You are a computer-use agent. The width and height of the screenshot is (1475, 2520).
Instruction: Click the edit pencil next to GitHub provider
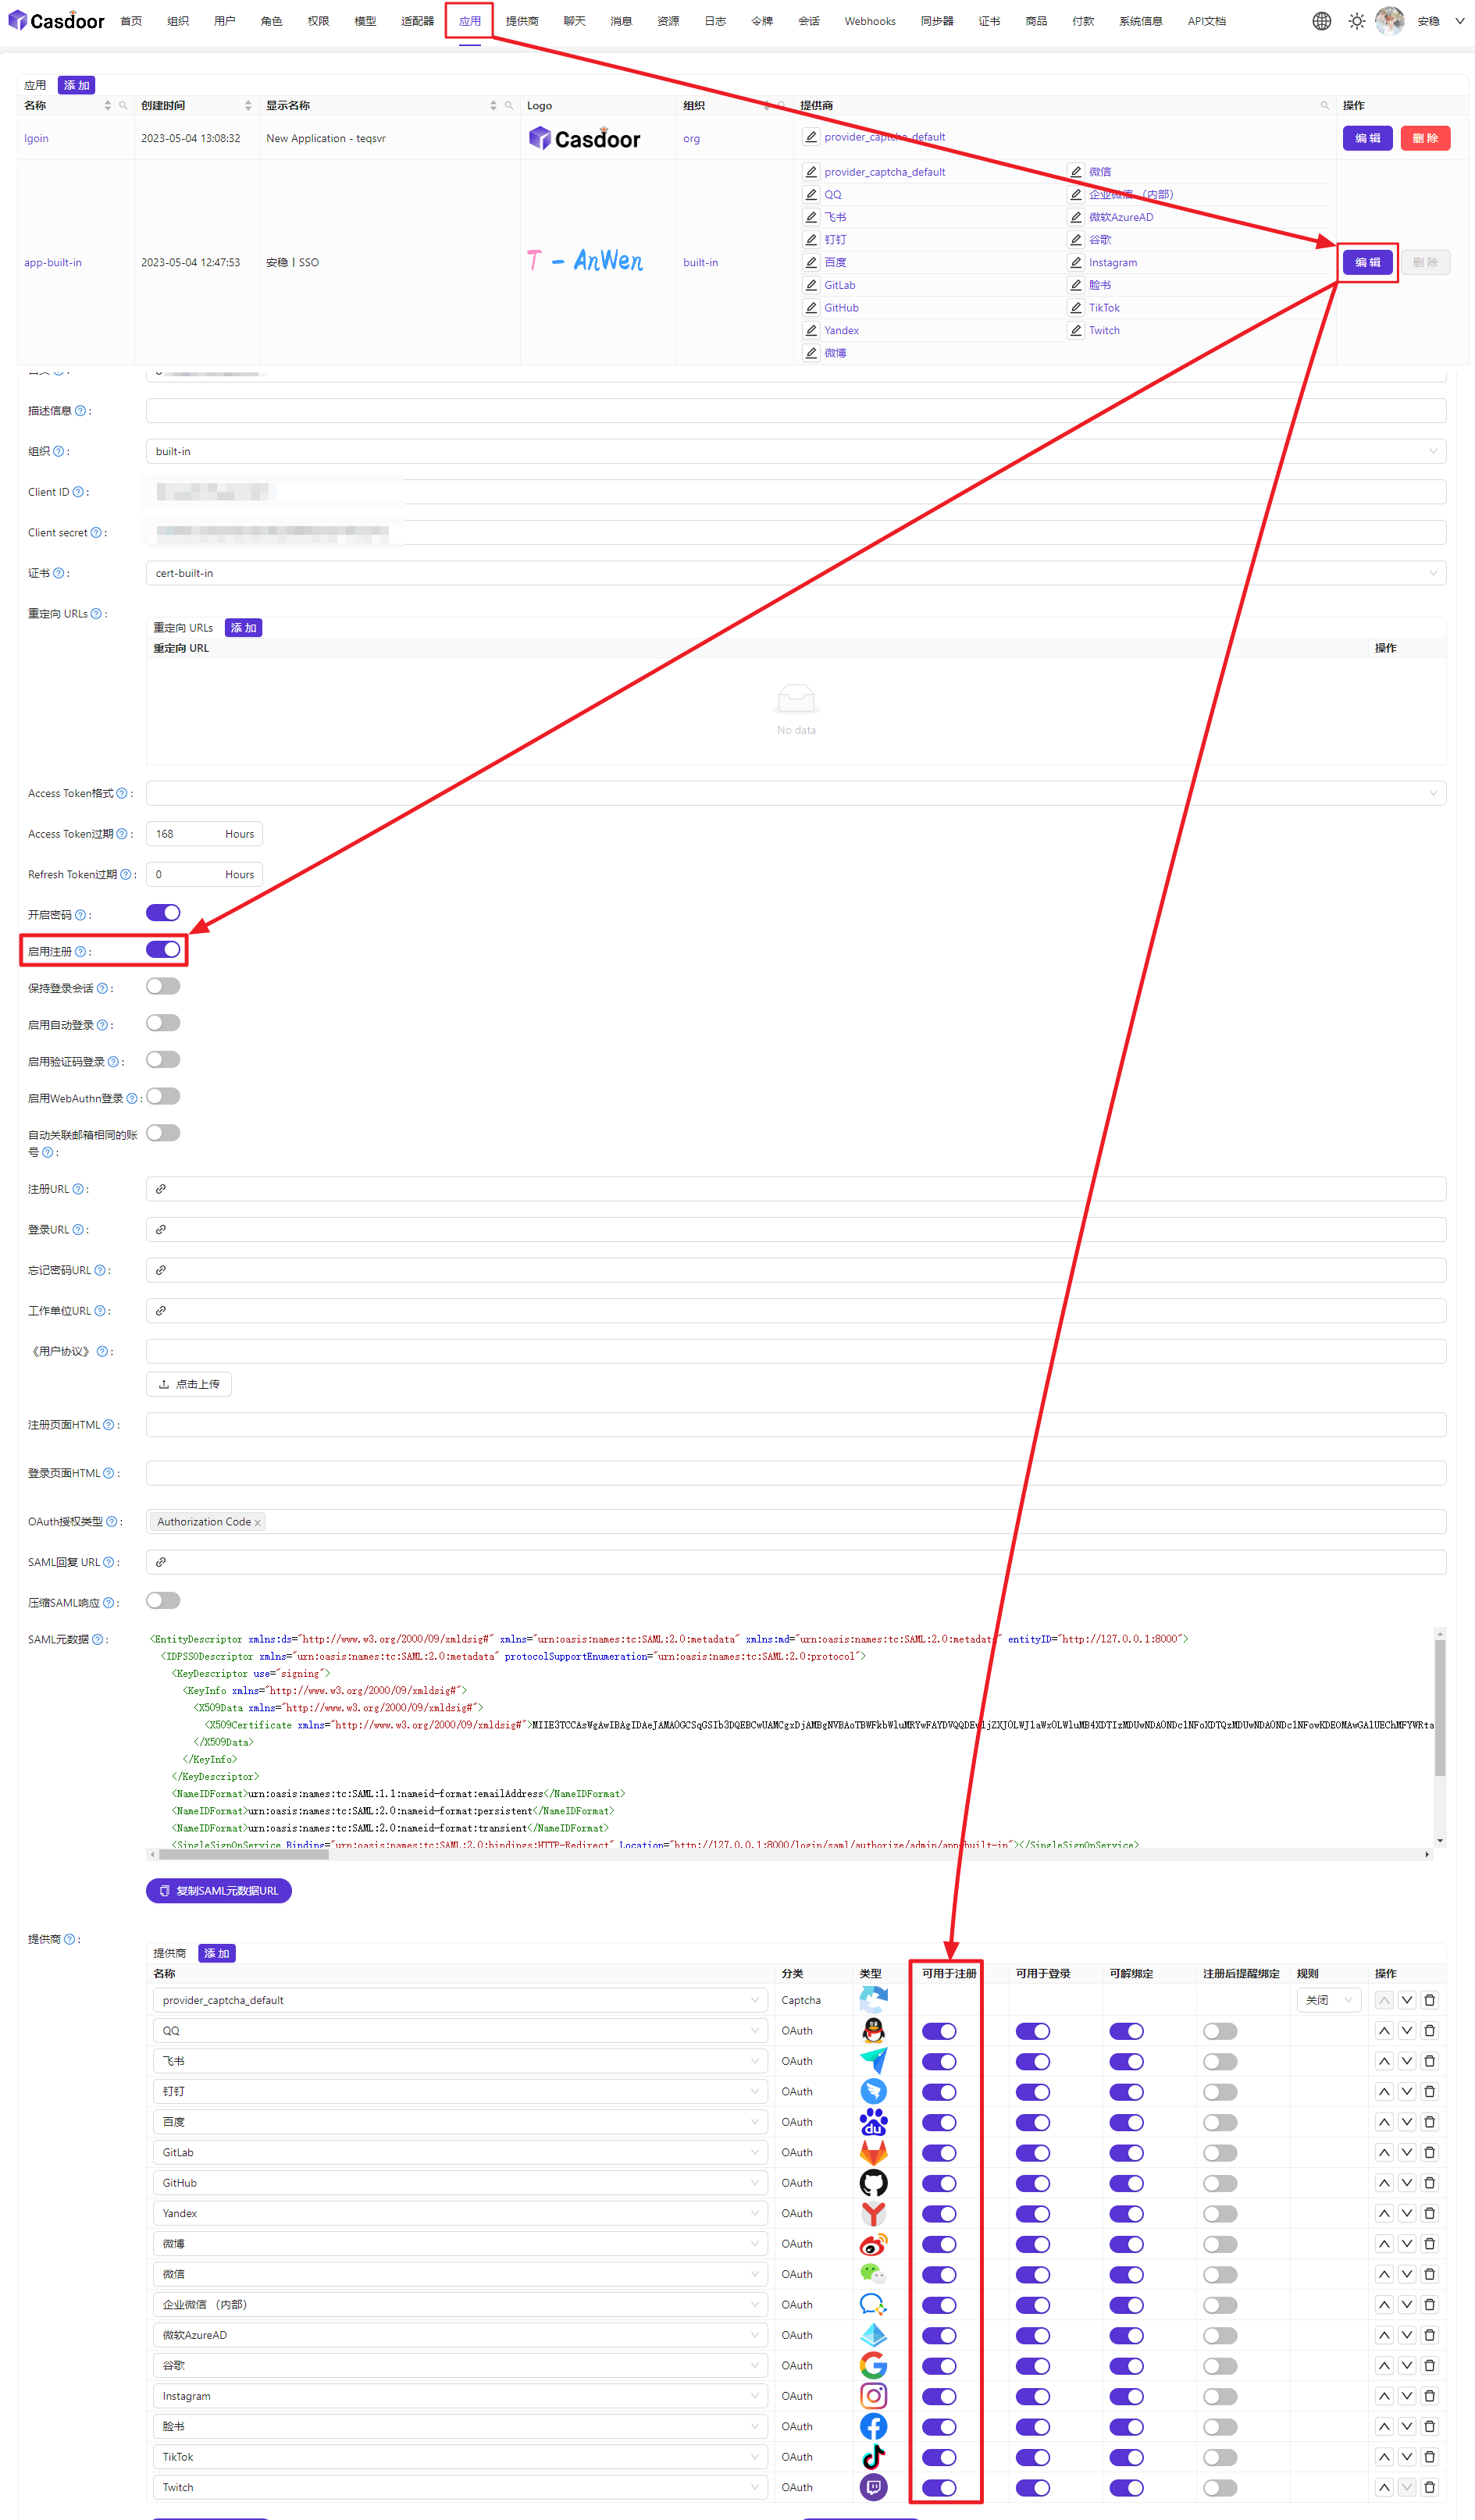pos(811,308)
